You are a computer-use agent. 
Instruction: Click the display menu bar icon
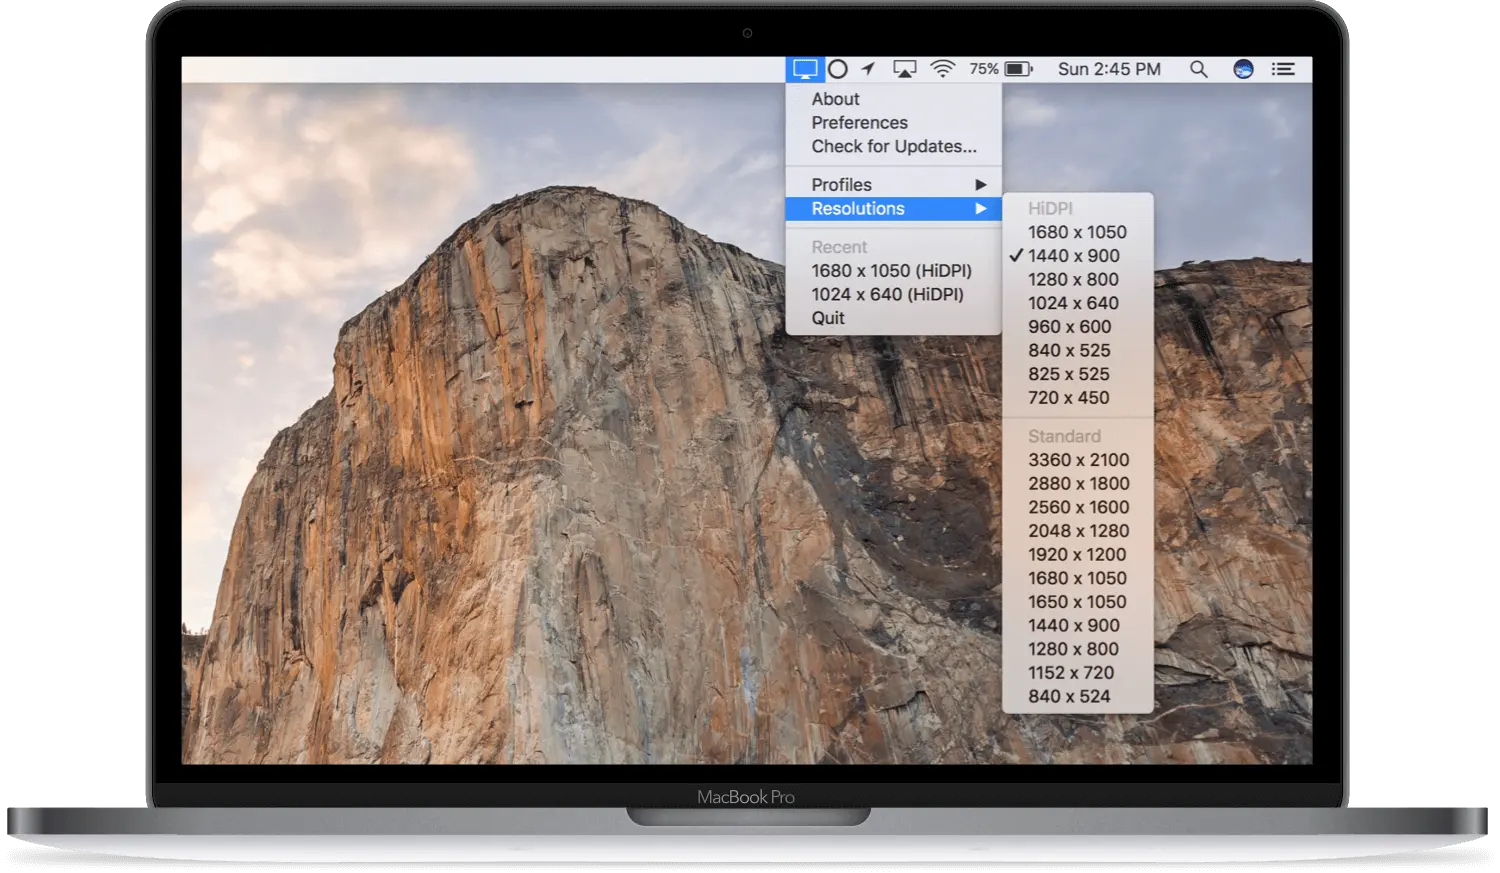pyautogui.click(x=805, y=69)
